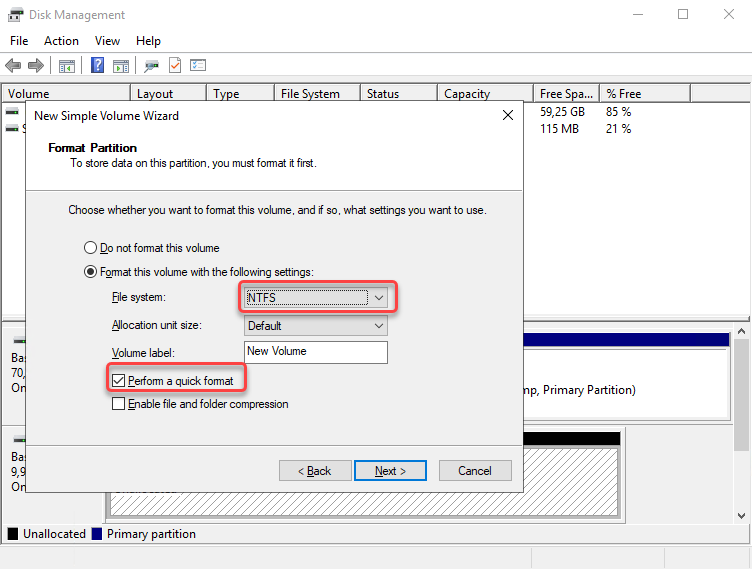Click the Connect disk drive toolbar icon
The image size is (752, 569).
click(x=151, y=66)
